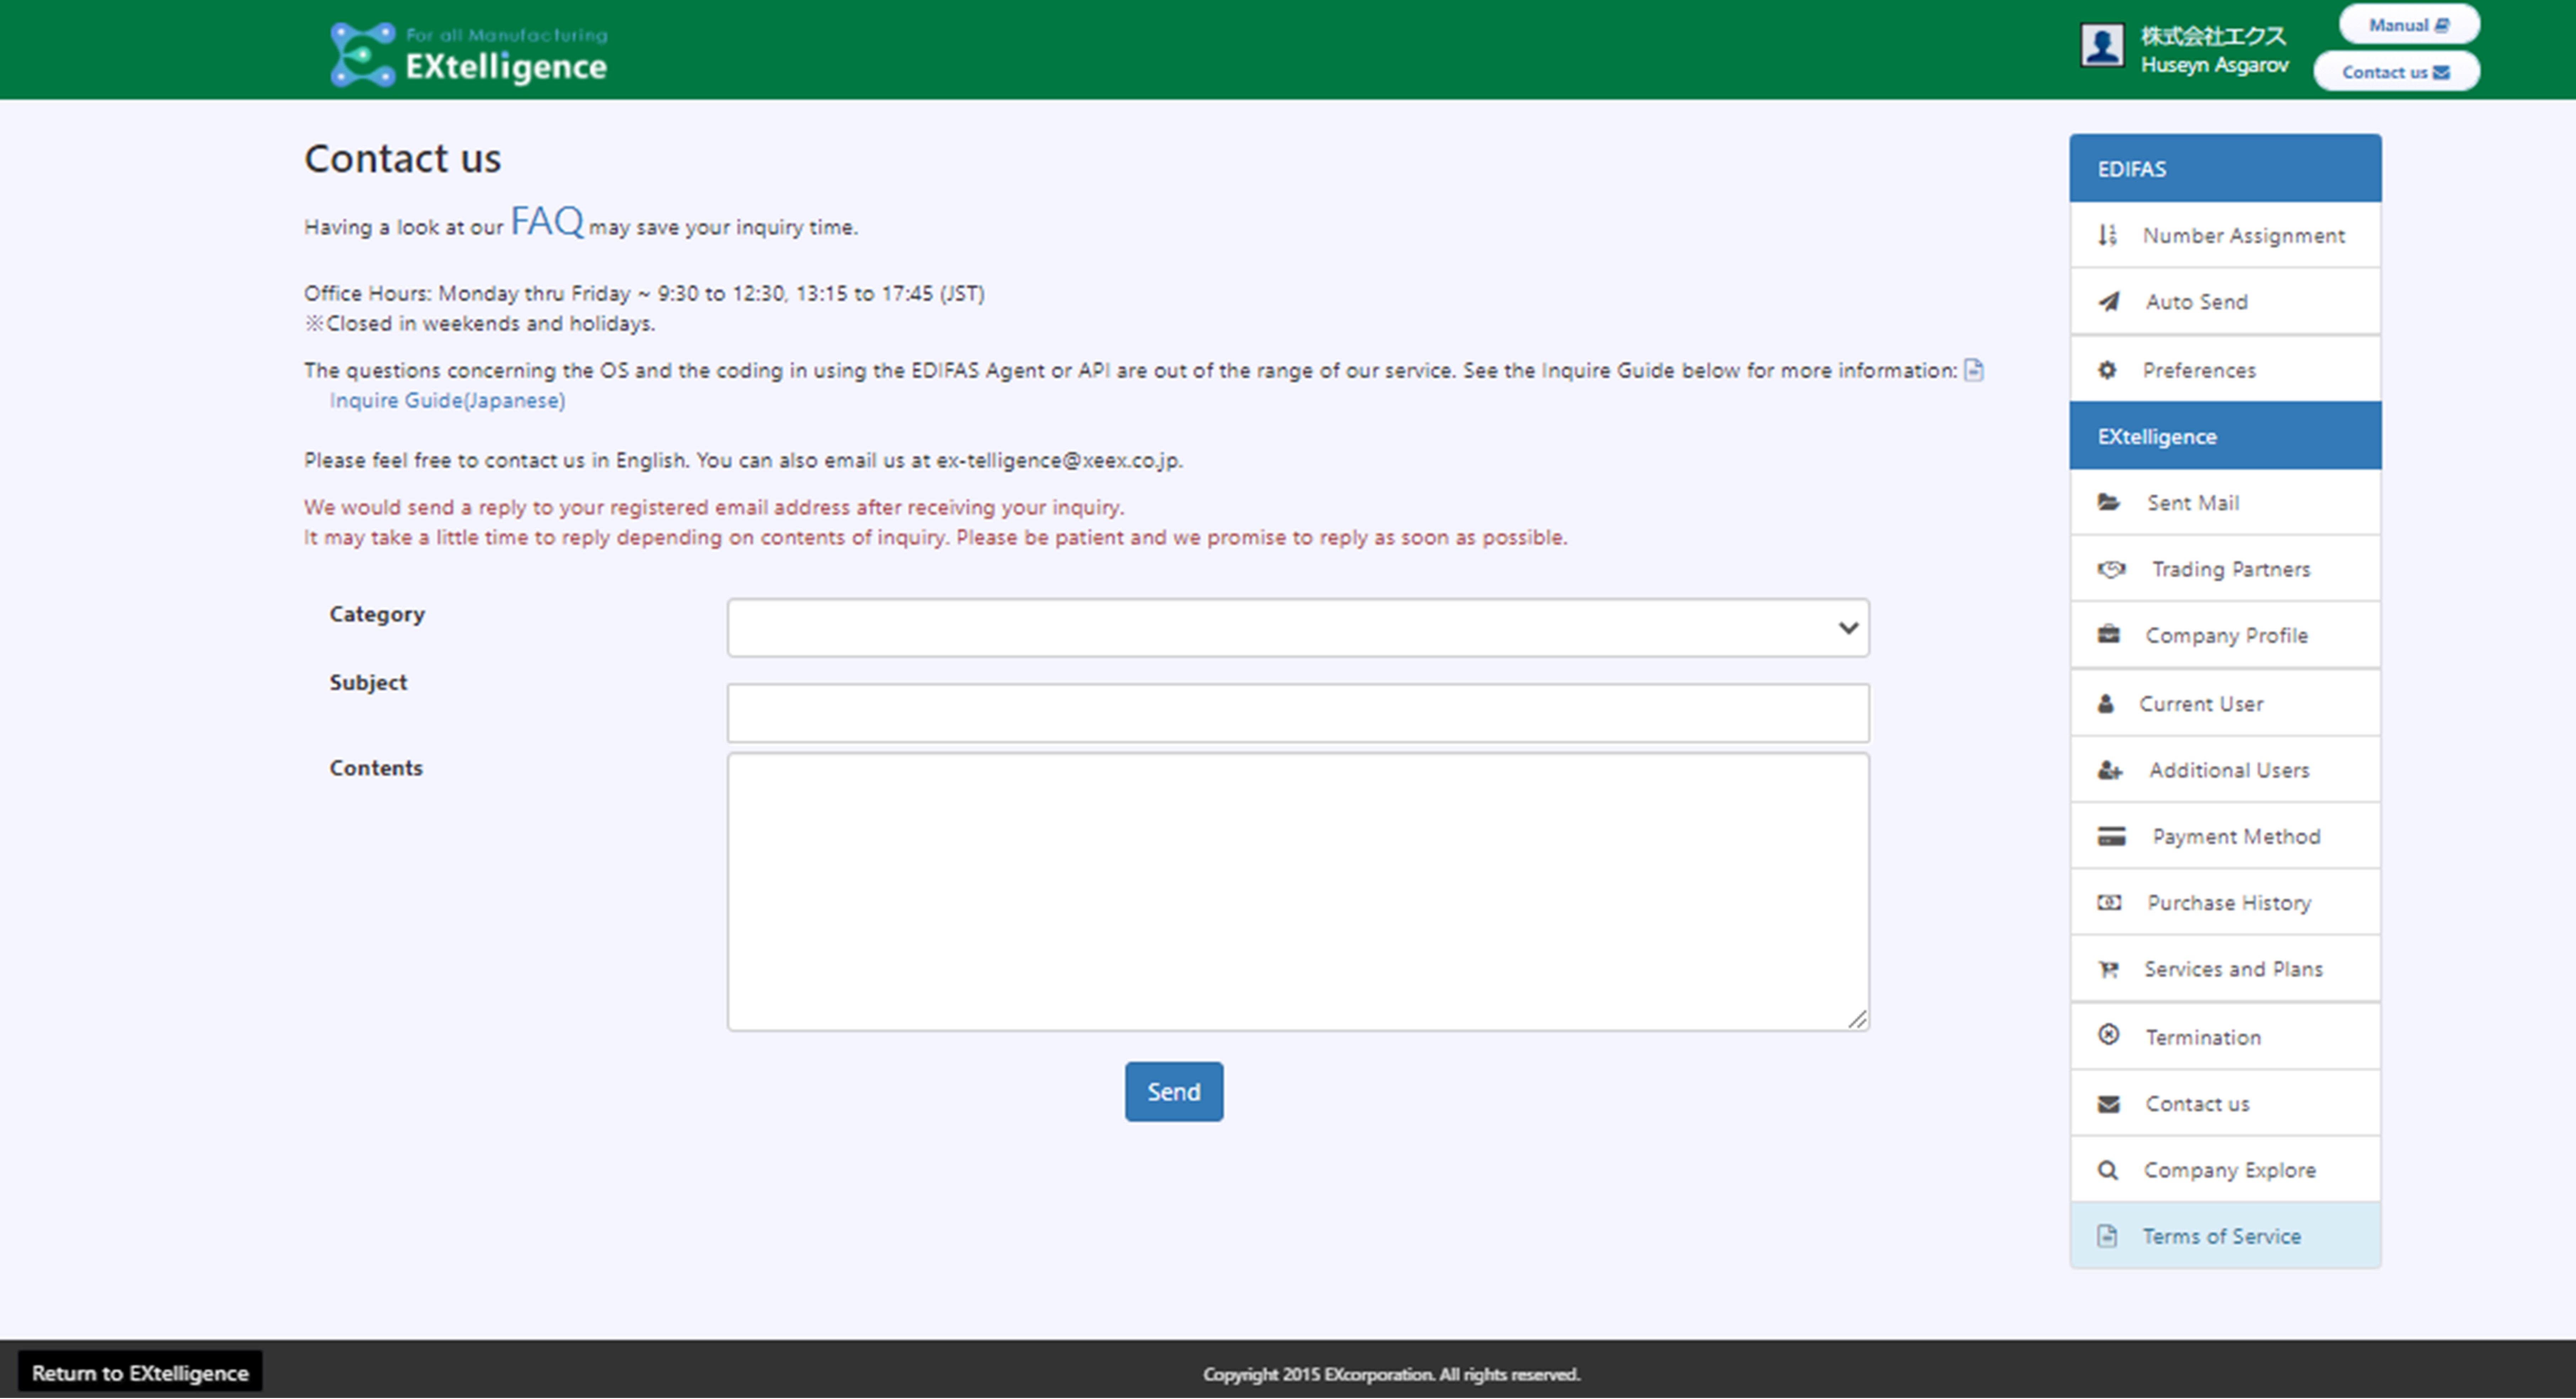Image resolution: width=2576 pixels, height=1399 pixels.
Task: Open Auto Send in the sidebar
Action: coord(2225,302)
